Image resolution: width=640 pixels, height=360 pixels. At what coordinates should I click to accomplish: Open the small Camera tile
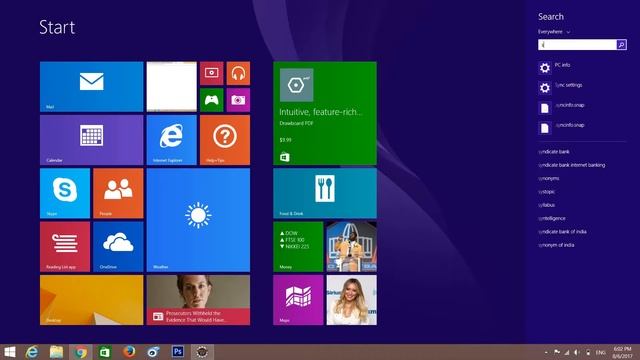(x=238, y=100)
